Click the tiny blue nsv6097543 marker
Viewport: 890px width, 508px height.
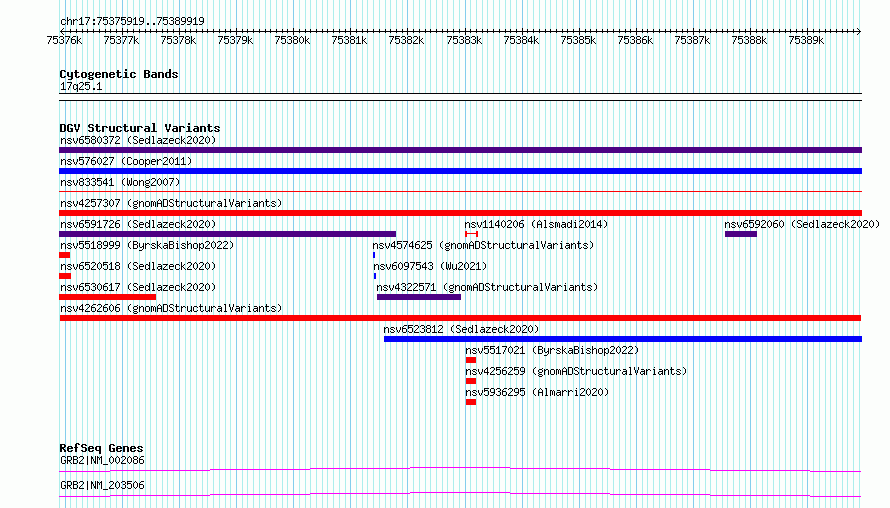click(x=375, y=276)
